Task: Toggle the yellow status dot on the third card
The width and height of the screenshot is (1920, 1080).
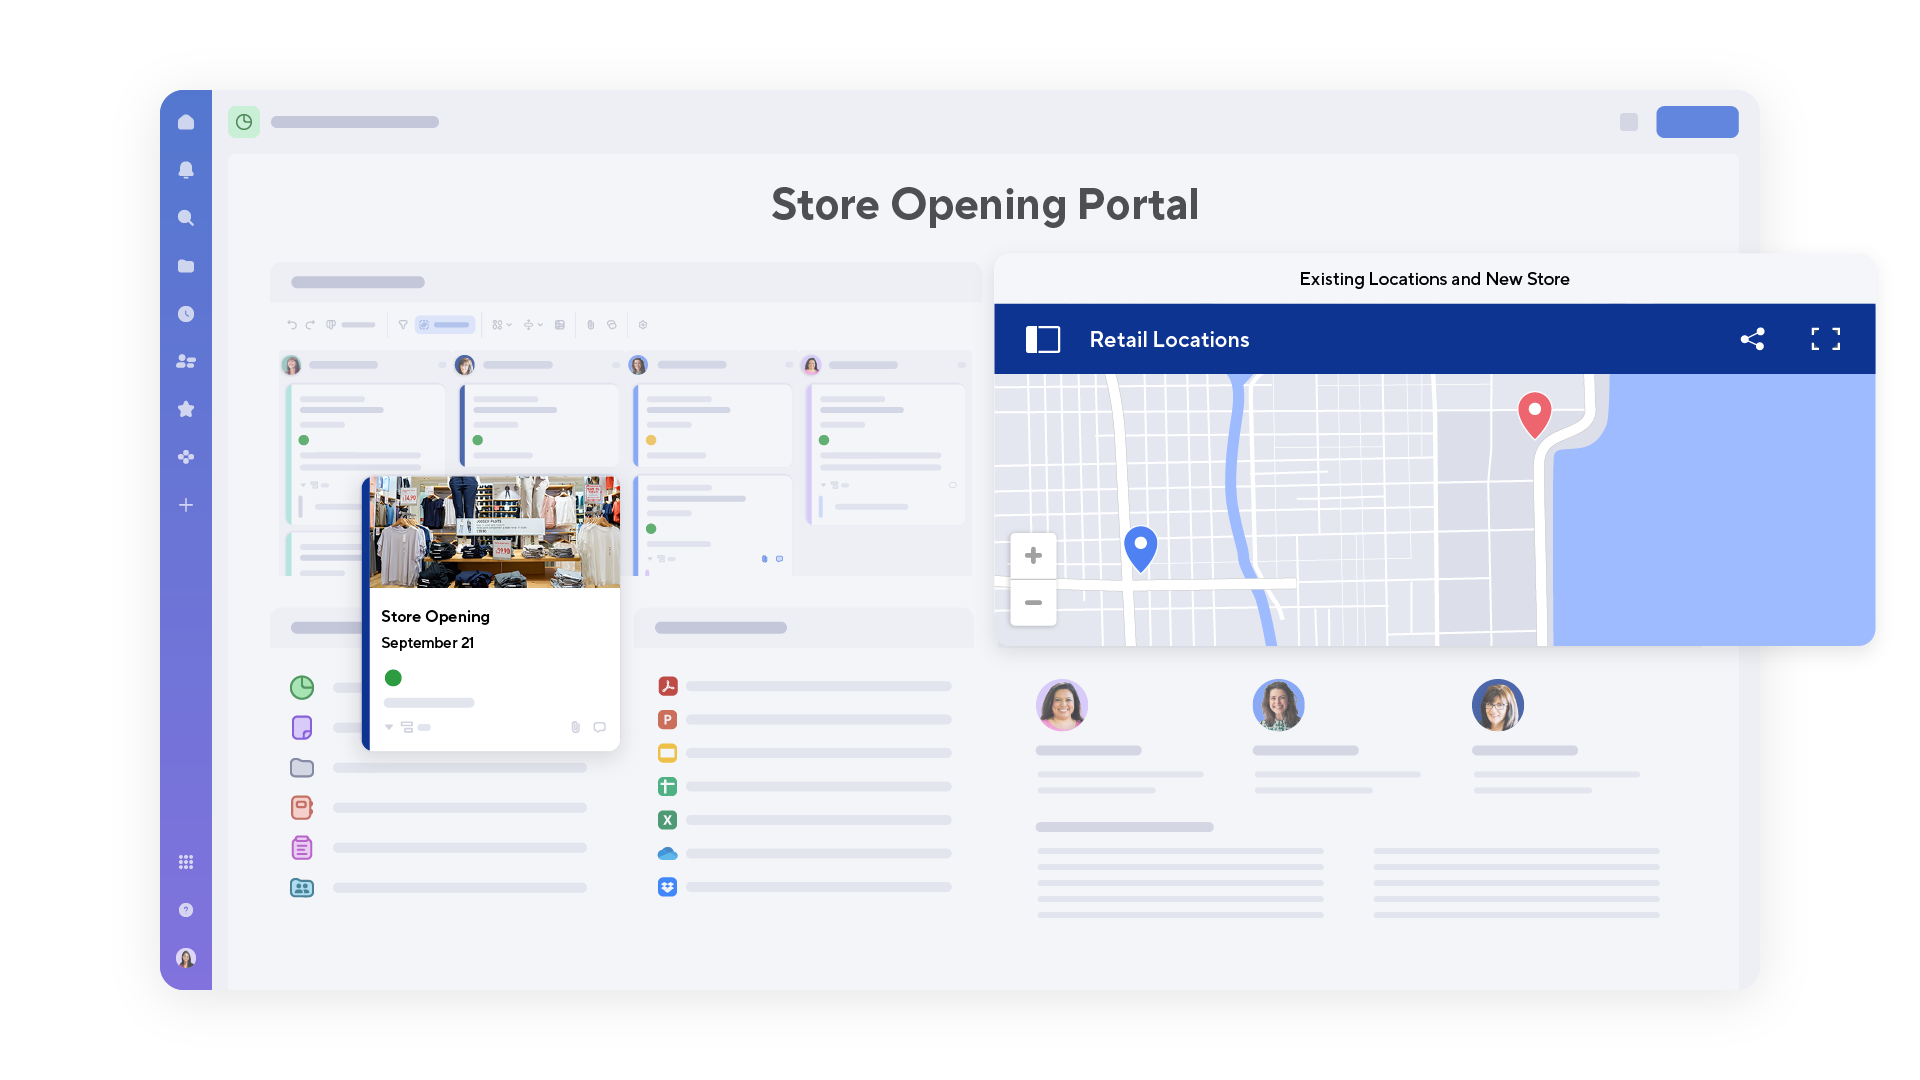Action: tap(653, 439)
